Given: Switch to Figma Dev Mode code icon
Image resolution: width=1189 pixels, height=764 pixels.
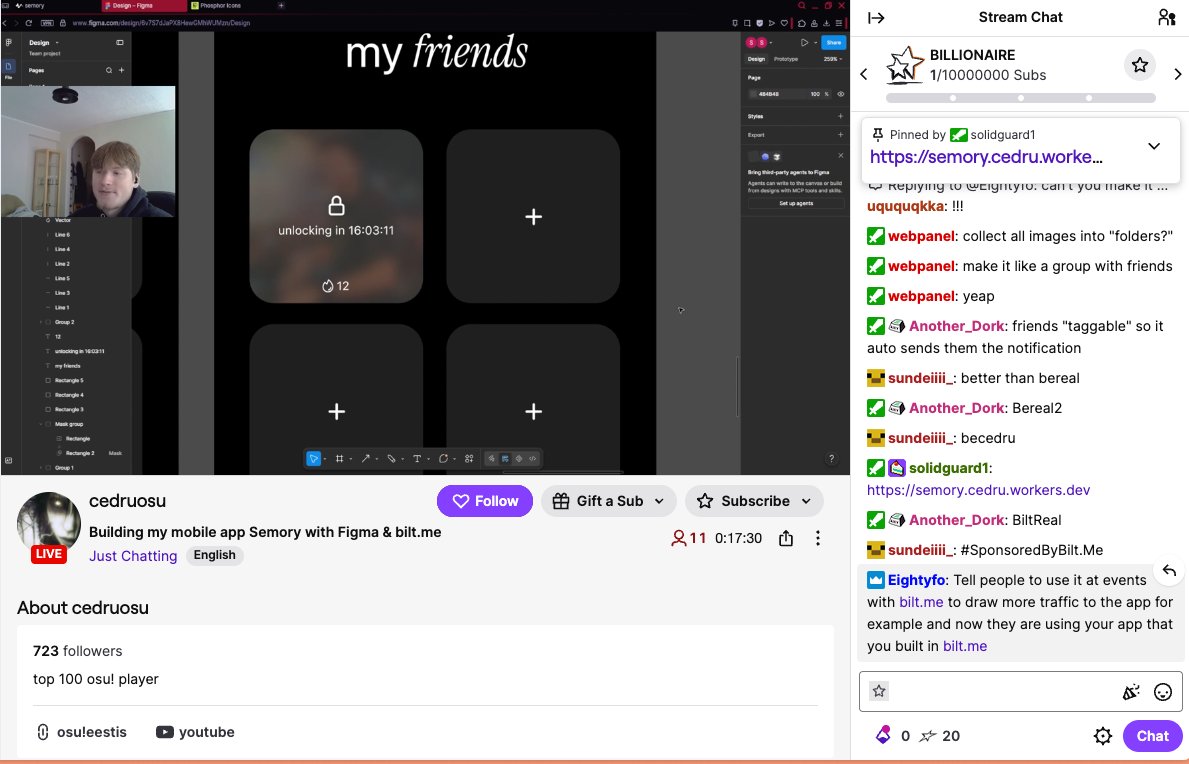Looking at the screenshot, I should pyautogui.click(x=532, y=459).
